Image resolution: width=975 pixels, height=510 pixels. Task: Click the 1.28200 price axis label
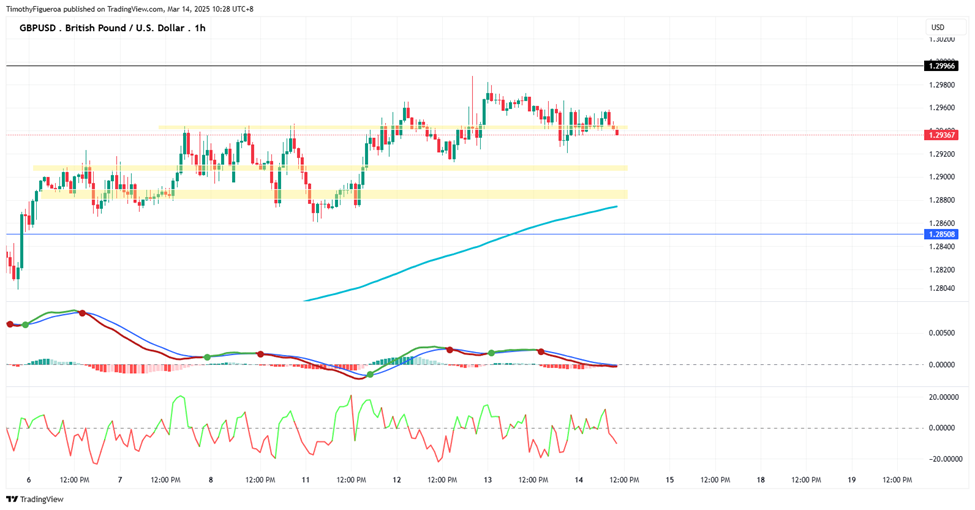click(941, 270)
